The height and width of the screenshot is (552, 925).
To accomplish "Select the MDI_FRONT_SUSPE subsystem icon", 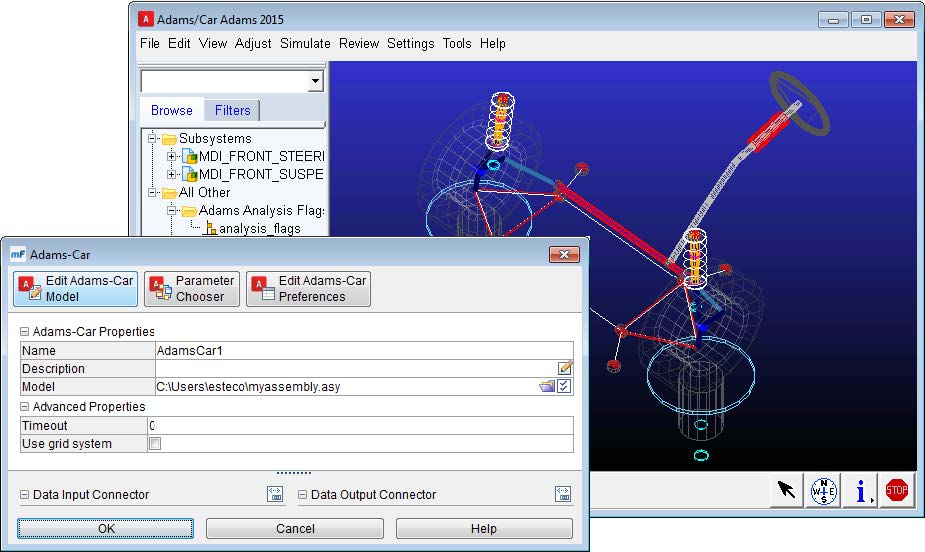I will [x=189, y=175].
